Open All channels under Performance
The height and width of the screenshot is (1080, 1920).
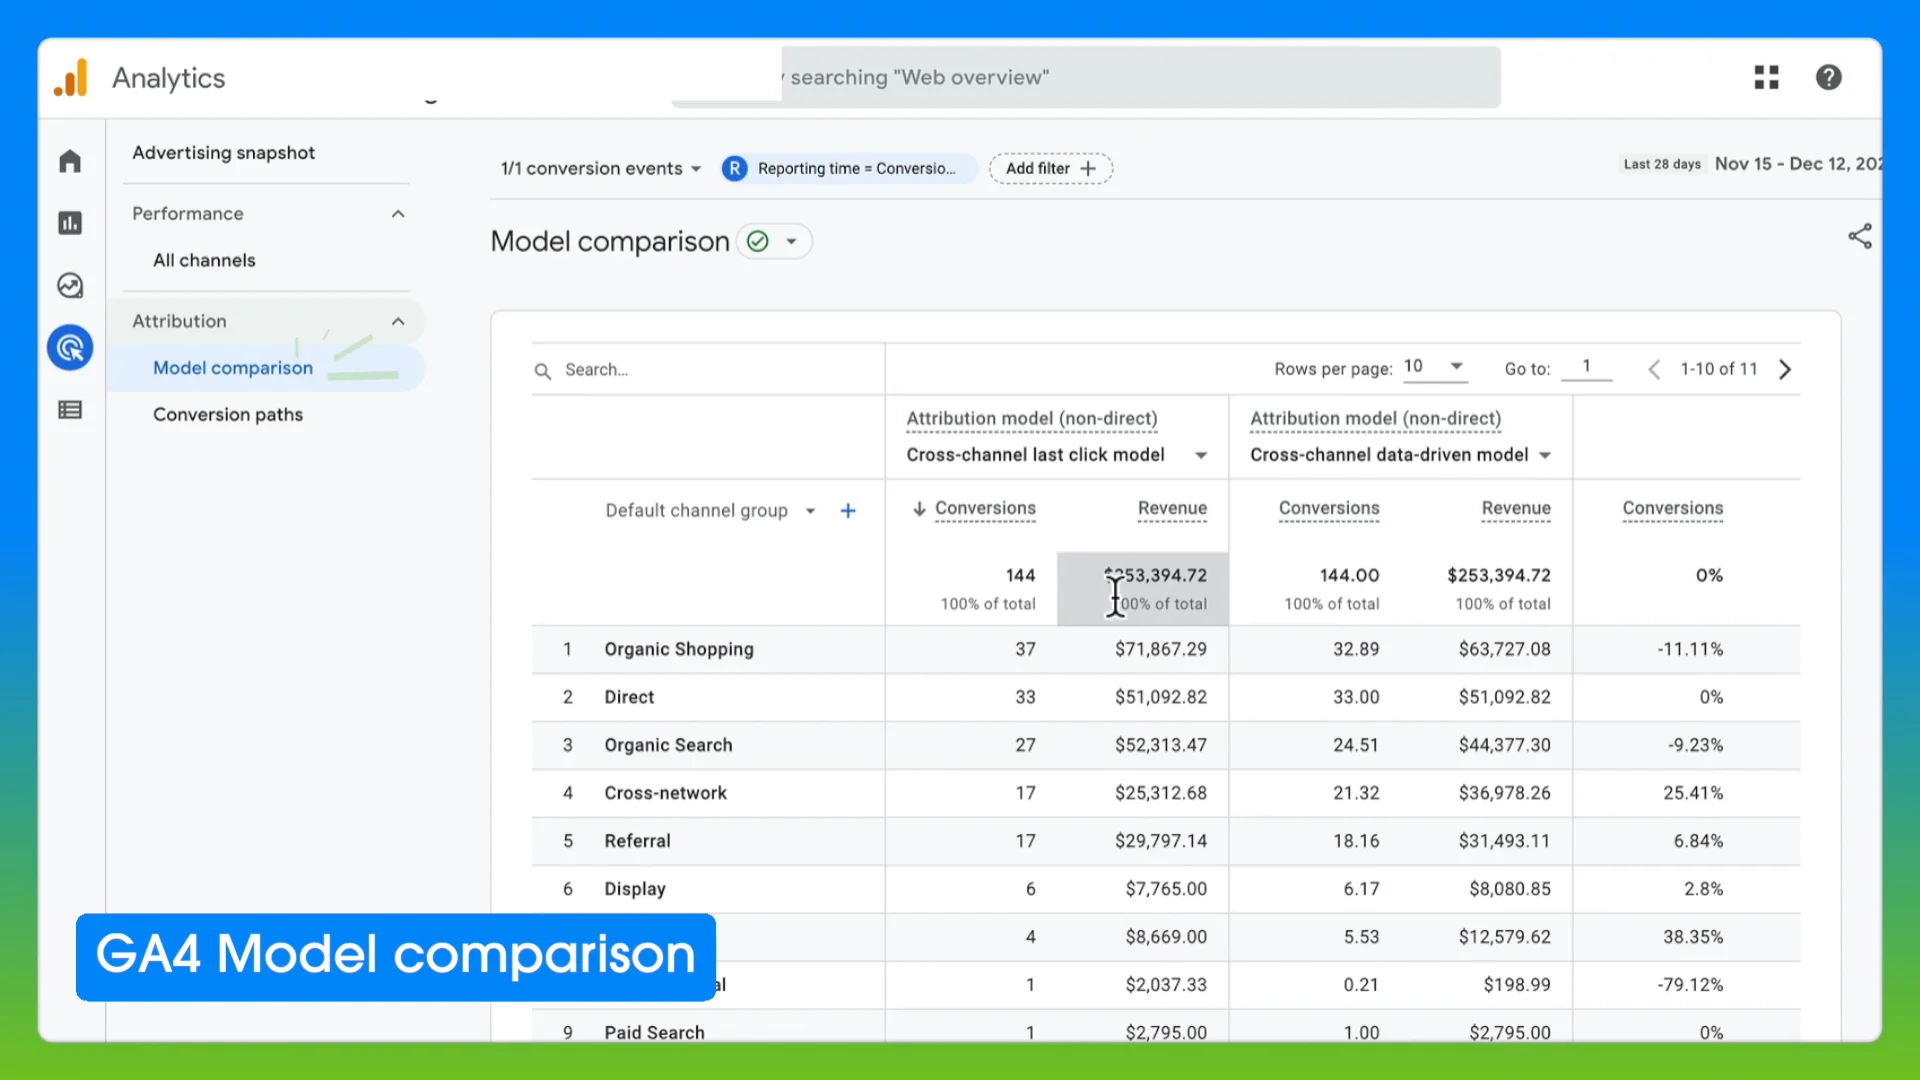pos(203,260)
